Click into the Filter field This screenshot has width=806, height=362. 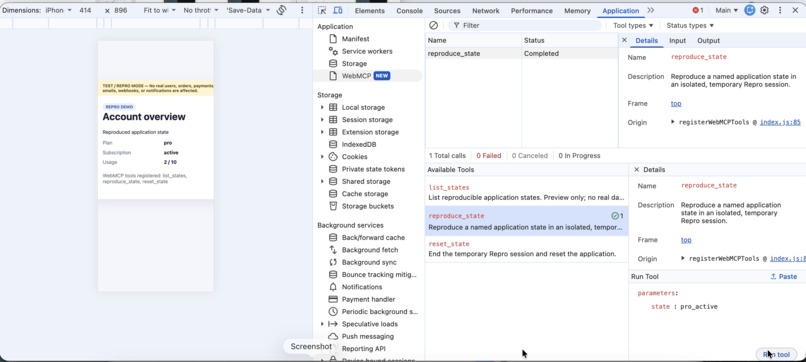point(524,25)
